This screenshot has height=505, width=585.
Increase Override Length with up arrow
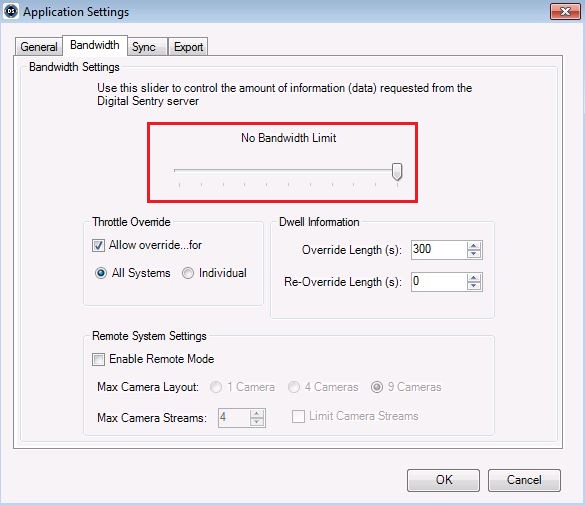tap(474, 246)
